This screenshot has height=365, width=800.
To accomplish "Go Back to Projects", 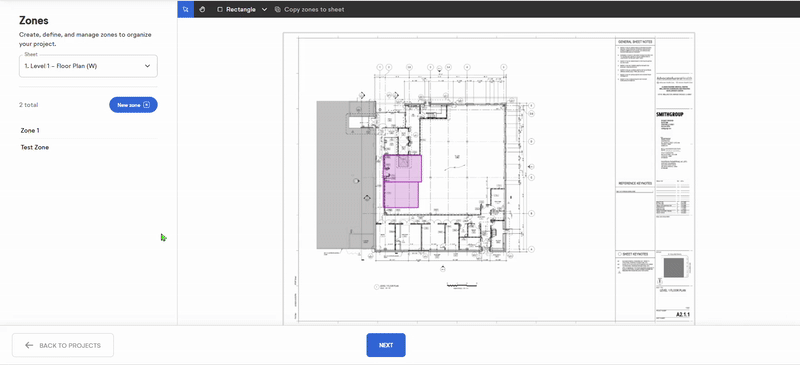I will 63,345.
